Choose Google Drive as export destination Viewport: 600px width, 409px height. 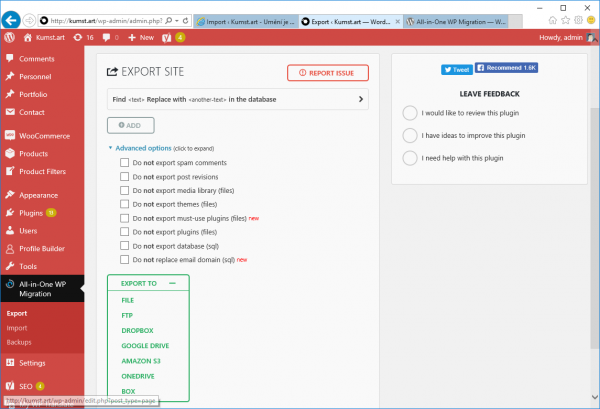click(147, 345)
